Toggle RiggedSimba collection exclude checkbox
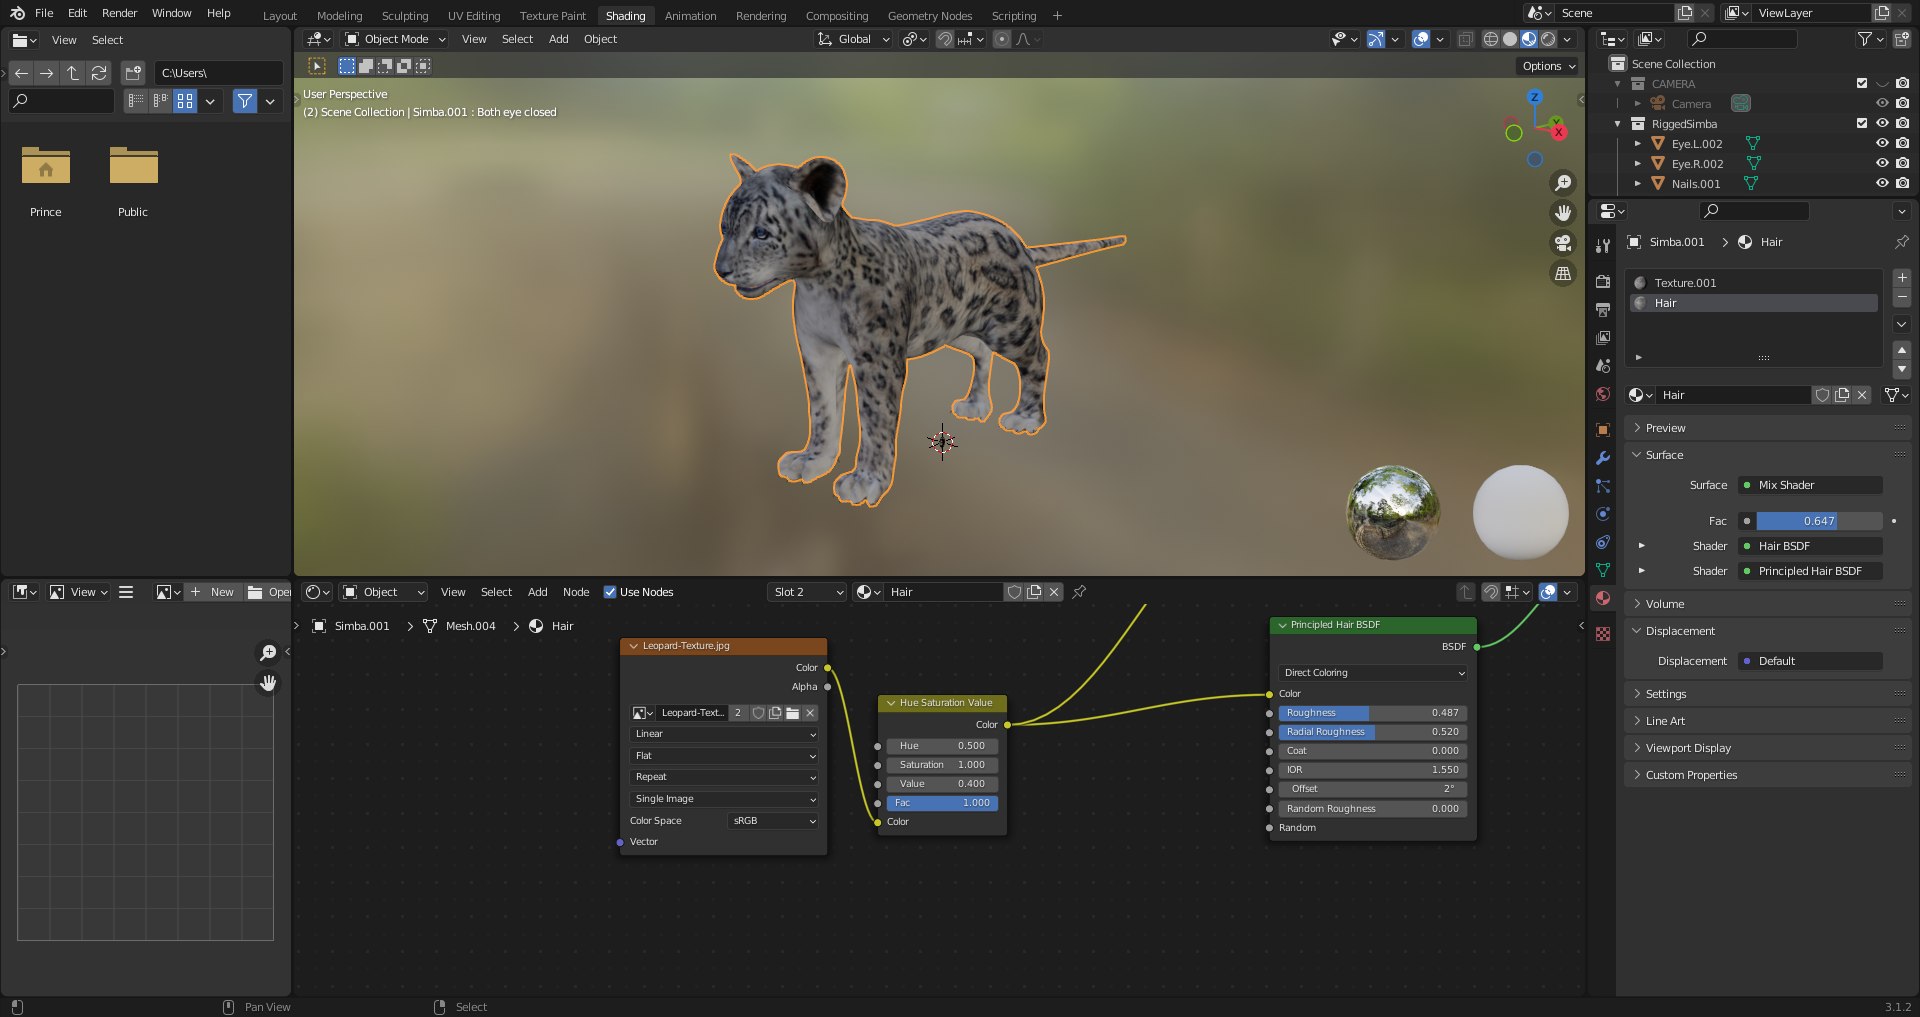 (1862, 124)
